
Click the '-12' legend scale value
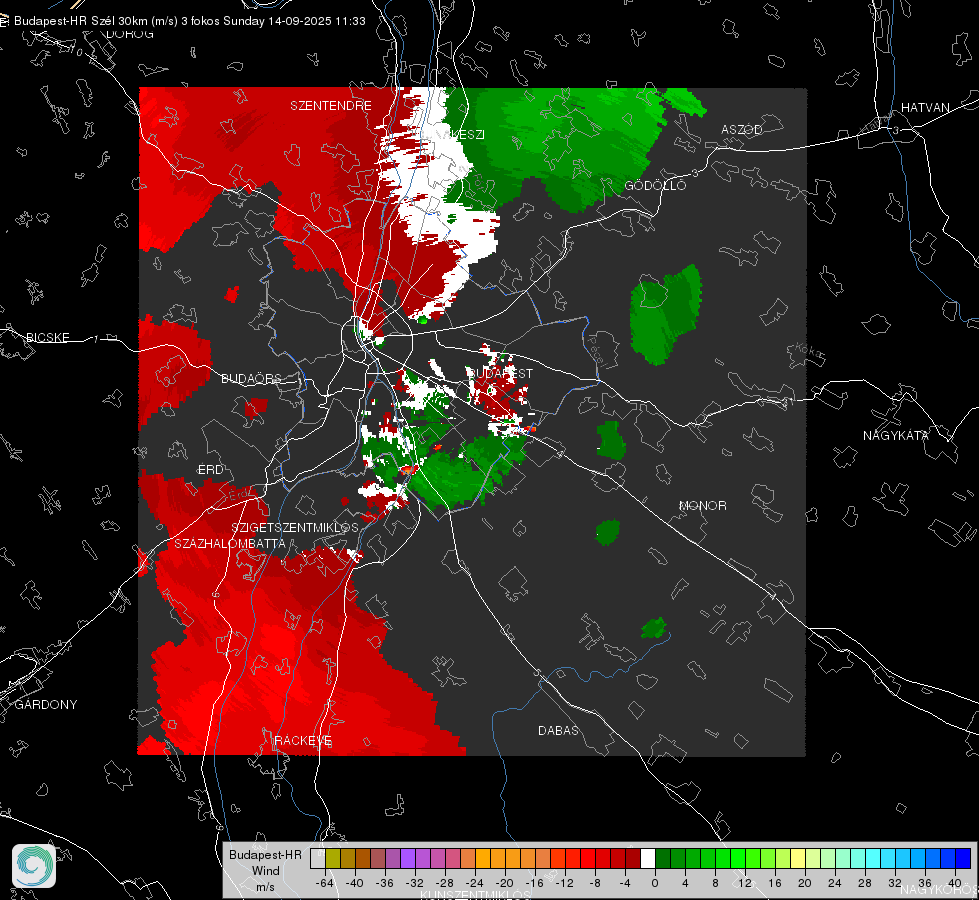pos(564,883)
